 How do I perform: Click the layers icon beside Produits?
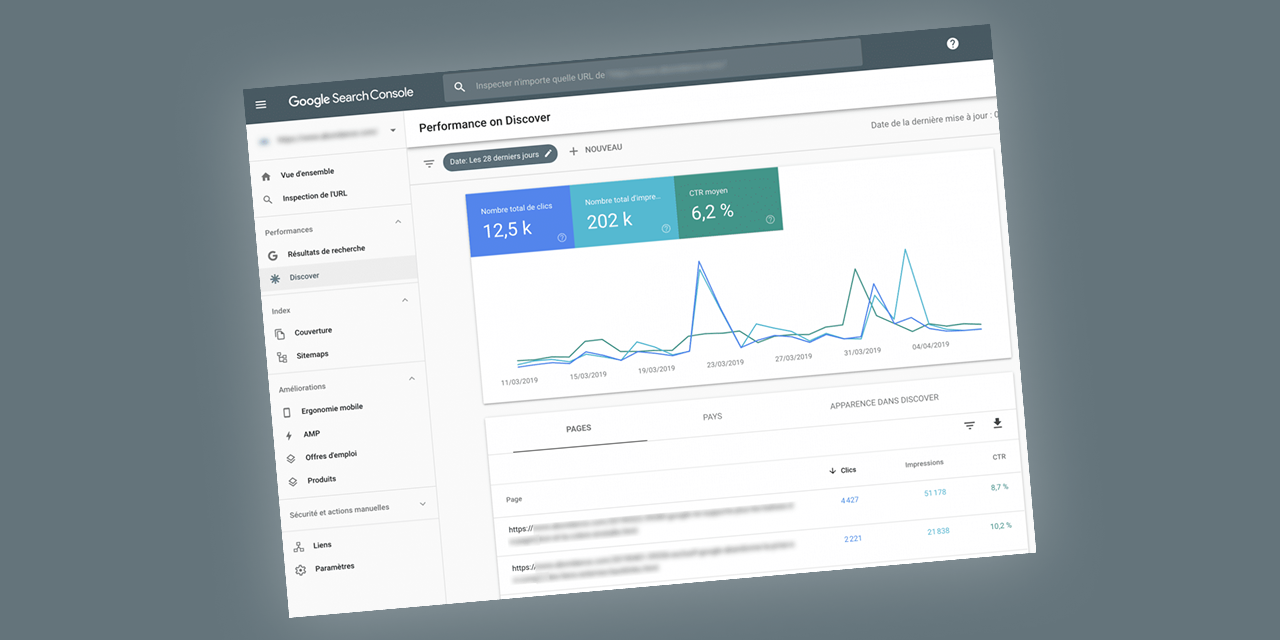(x=293, y=482)
